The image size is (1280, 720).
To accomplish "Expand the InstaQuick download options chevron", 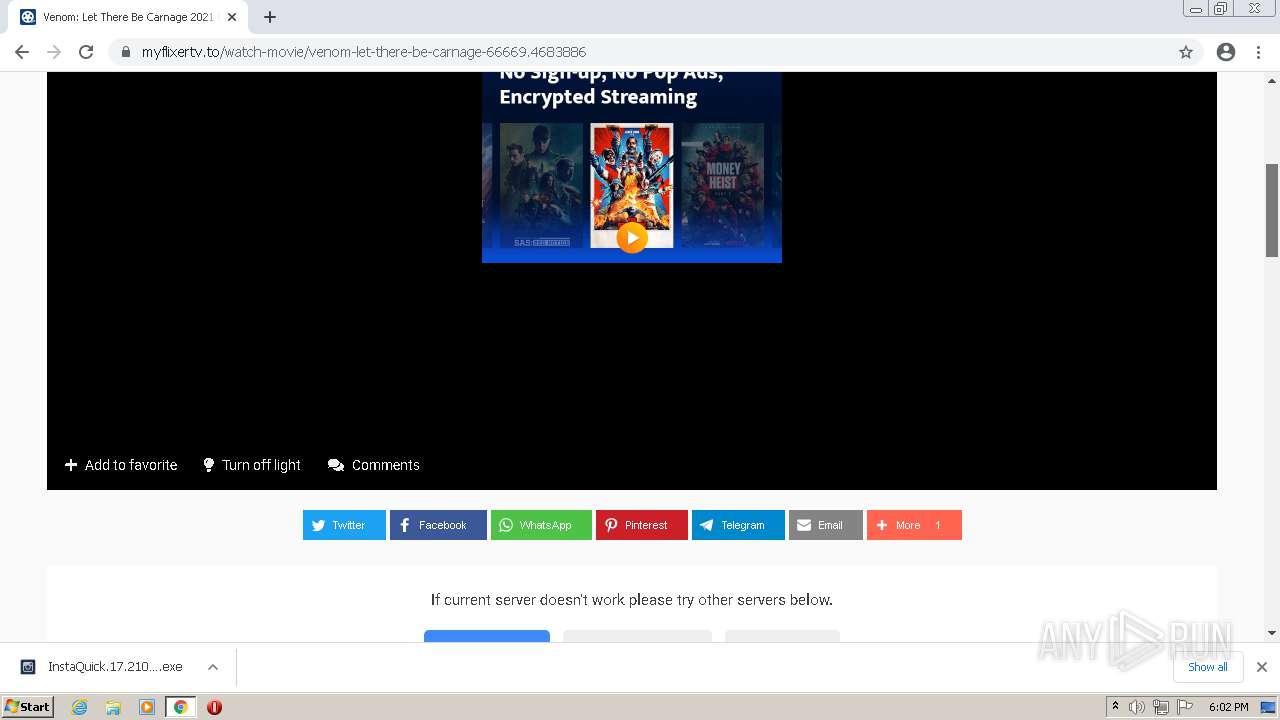I will [213, 667].
